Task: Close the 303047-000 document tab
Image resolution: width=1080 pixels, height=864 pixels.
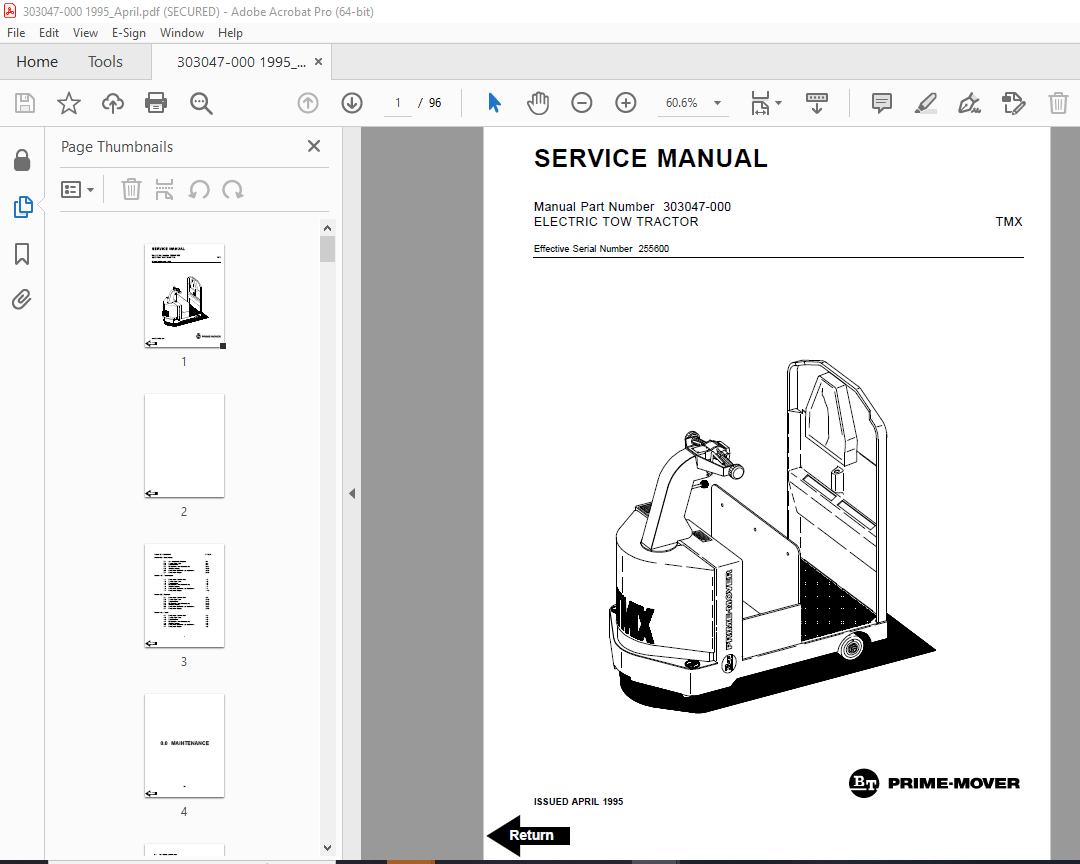Action: [x=318, y=61]
